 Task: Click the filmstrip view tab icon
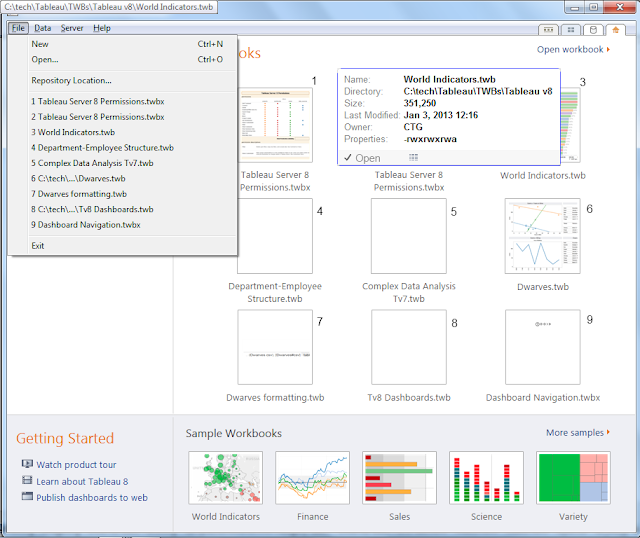(x=548, y=30)
